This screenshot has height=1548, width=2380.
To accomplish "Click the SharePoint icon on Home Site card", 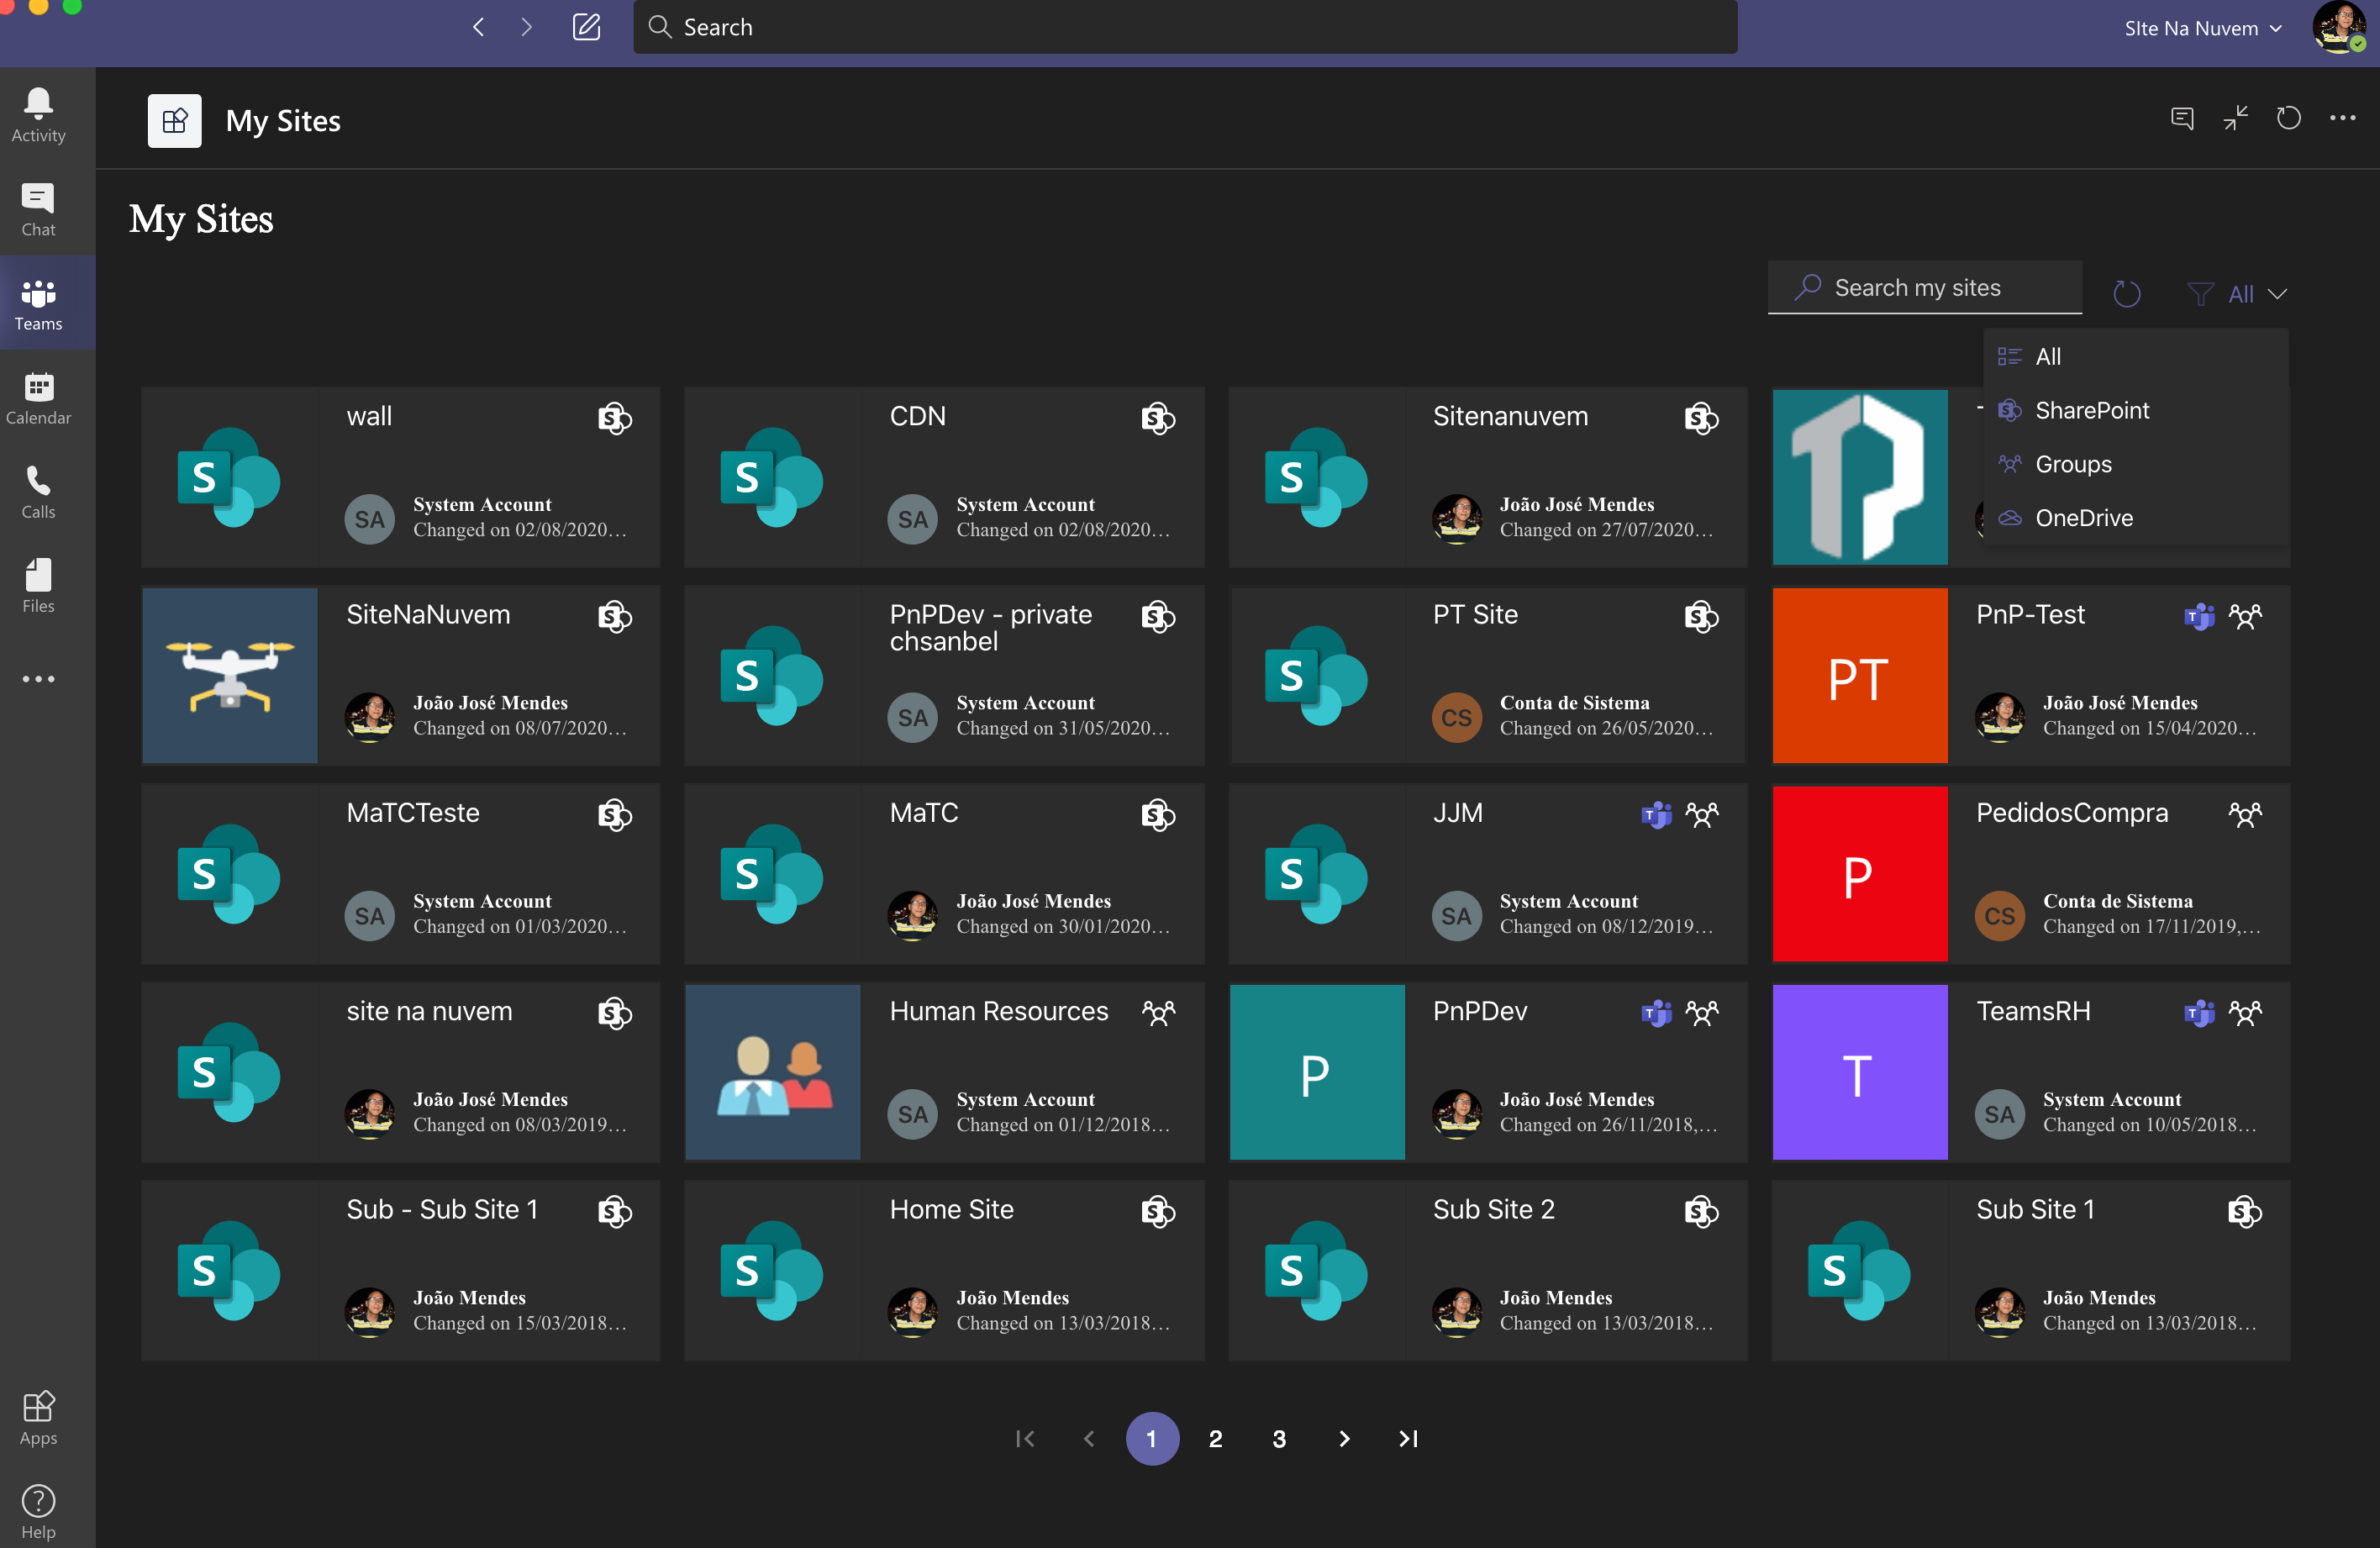I will pos(1158,1212).
